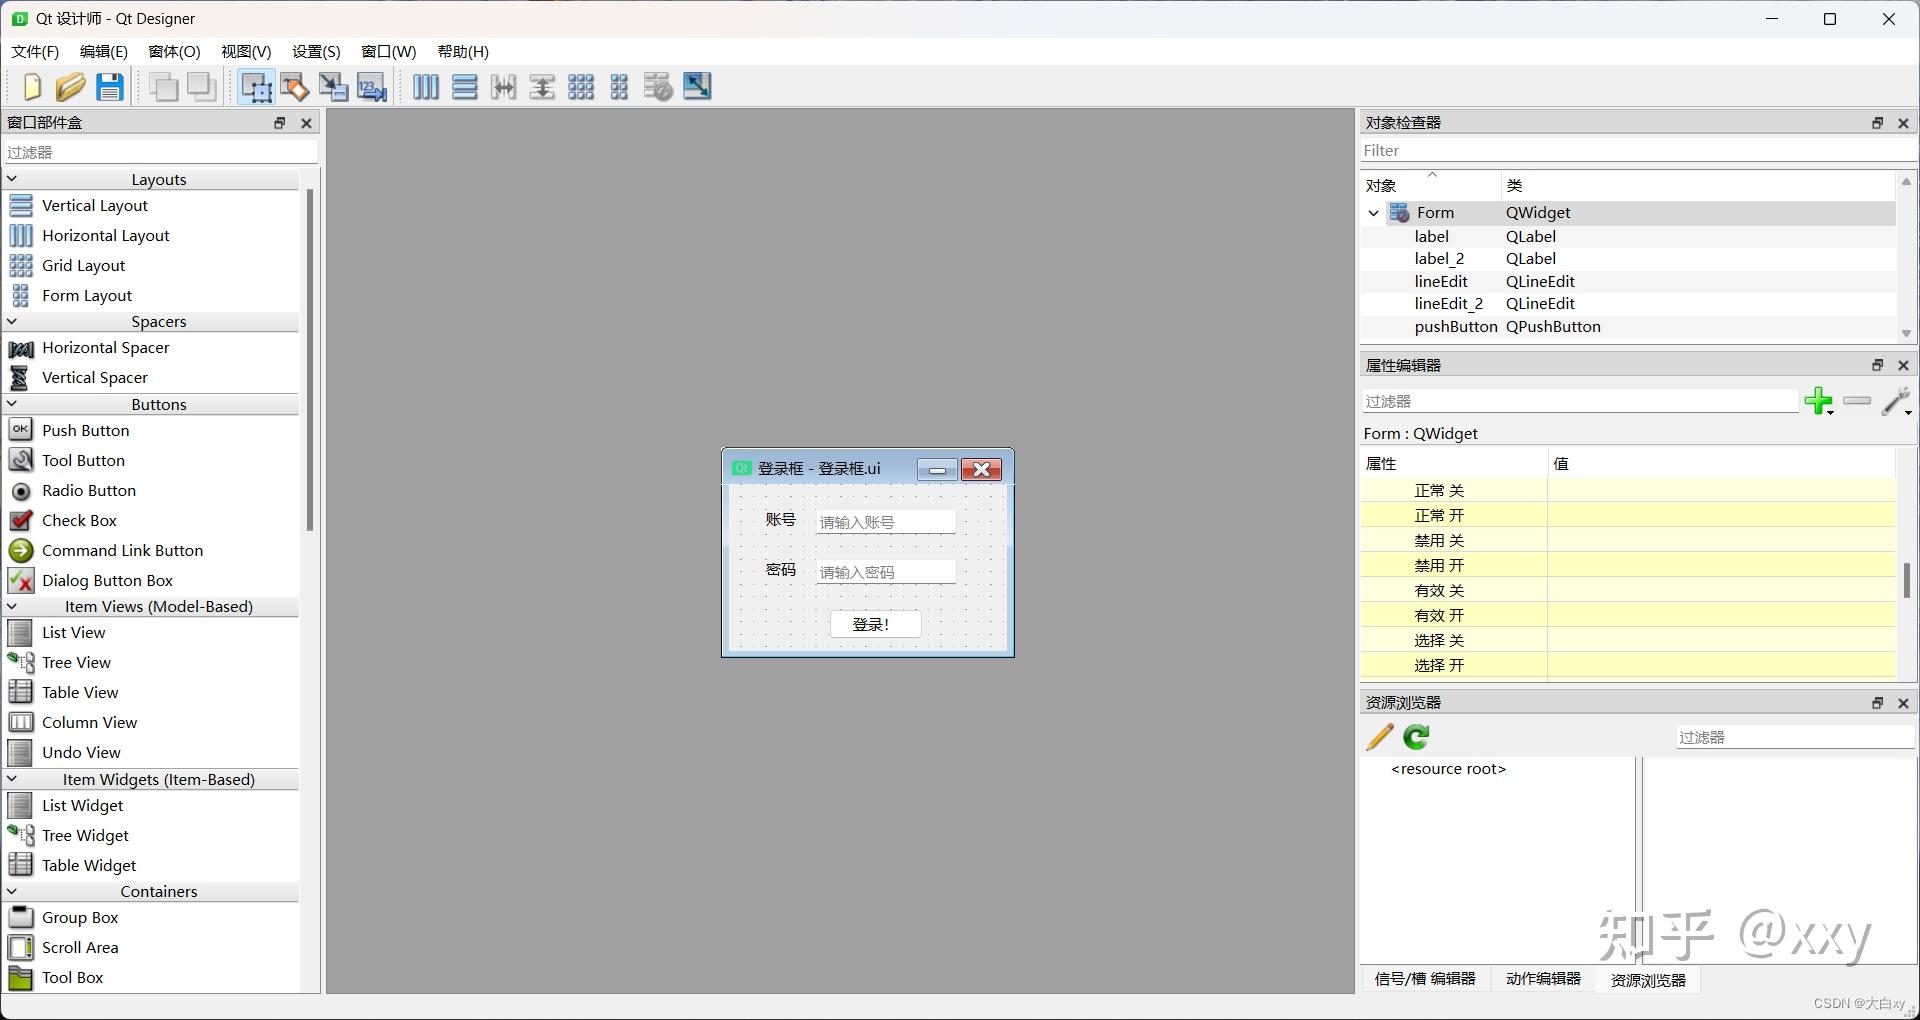Edit resources with the pencil icon
This screenshot has width=1920, height=1020.
pos(1379,737)
